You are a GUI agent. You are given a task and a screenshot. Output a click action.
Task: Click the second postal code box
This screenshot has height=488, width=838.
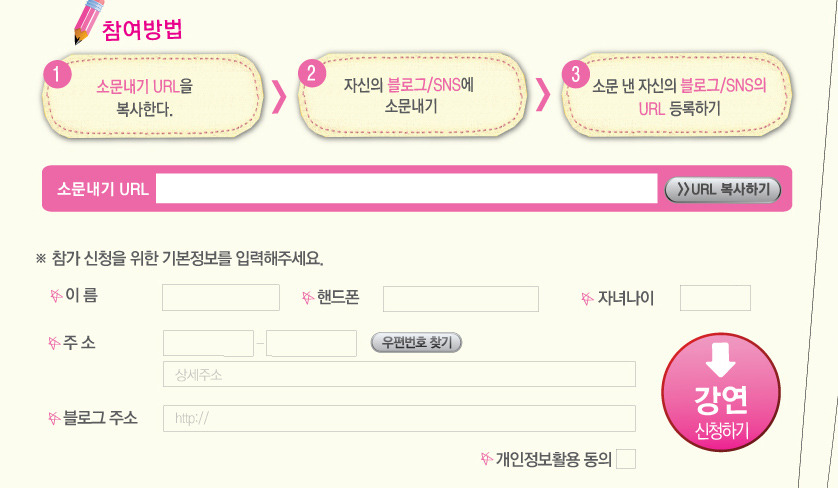(312, 343)
